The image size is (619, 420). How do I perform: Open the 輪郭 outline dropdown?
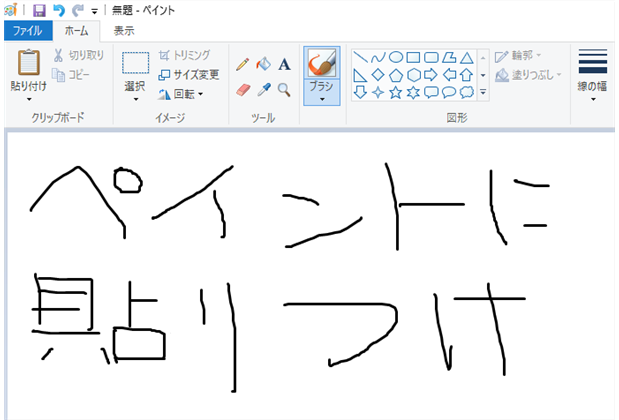pos(518,56)
